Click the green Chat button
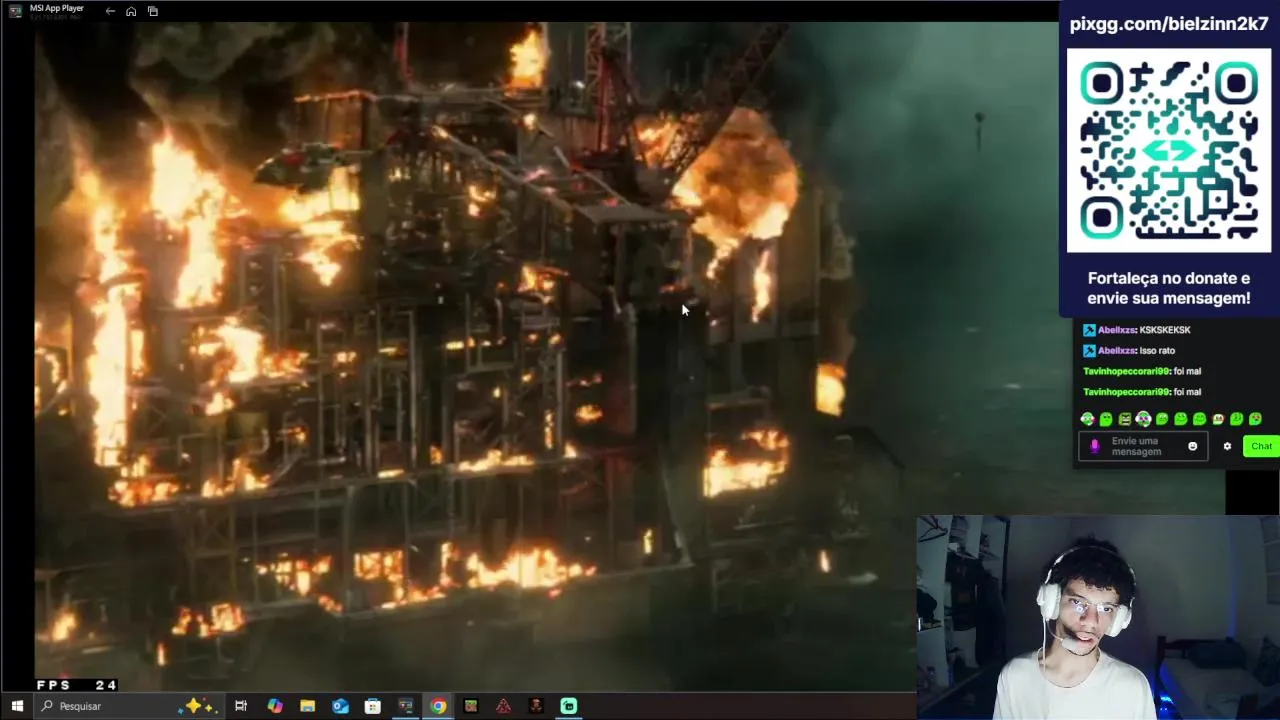Viewport: 1280px width, 720px height. point(1261,446)
